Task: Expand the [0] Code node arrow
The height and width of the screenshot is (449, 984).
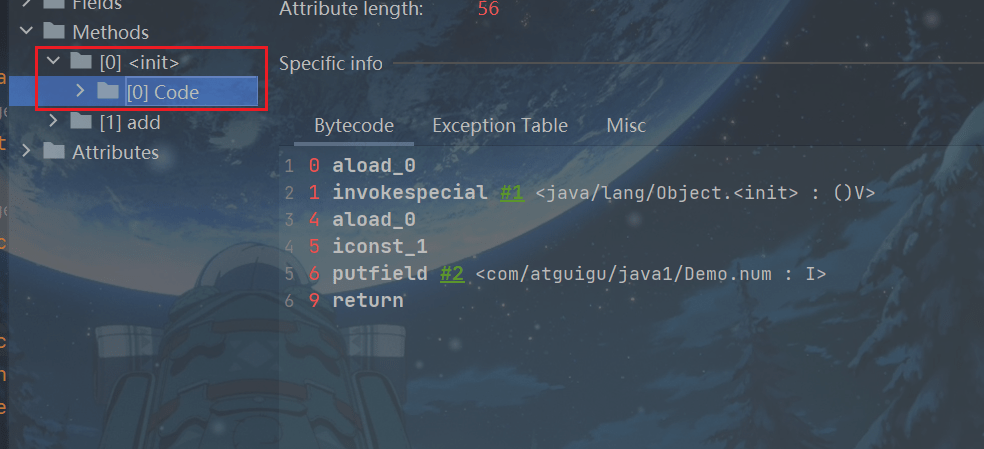Action: 80,92
